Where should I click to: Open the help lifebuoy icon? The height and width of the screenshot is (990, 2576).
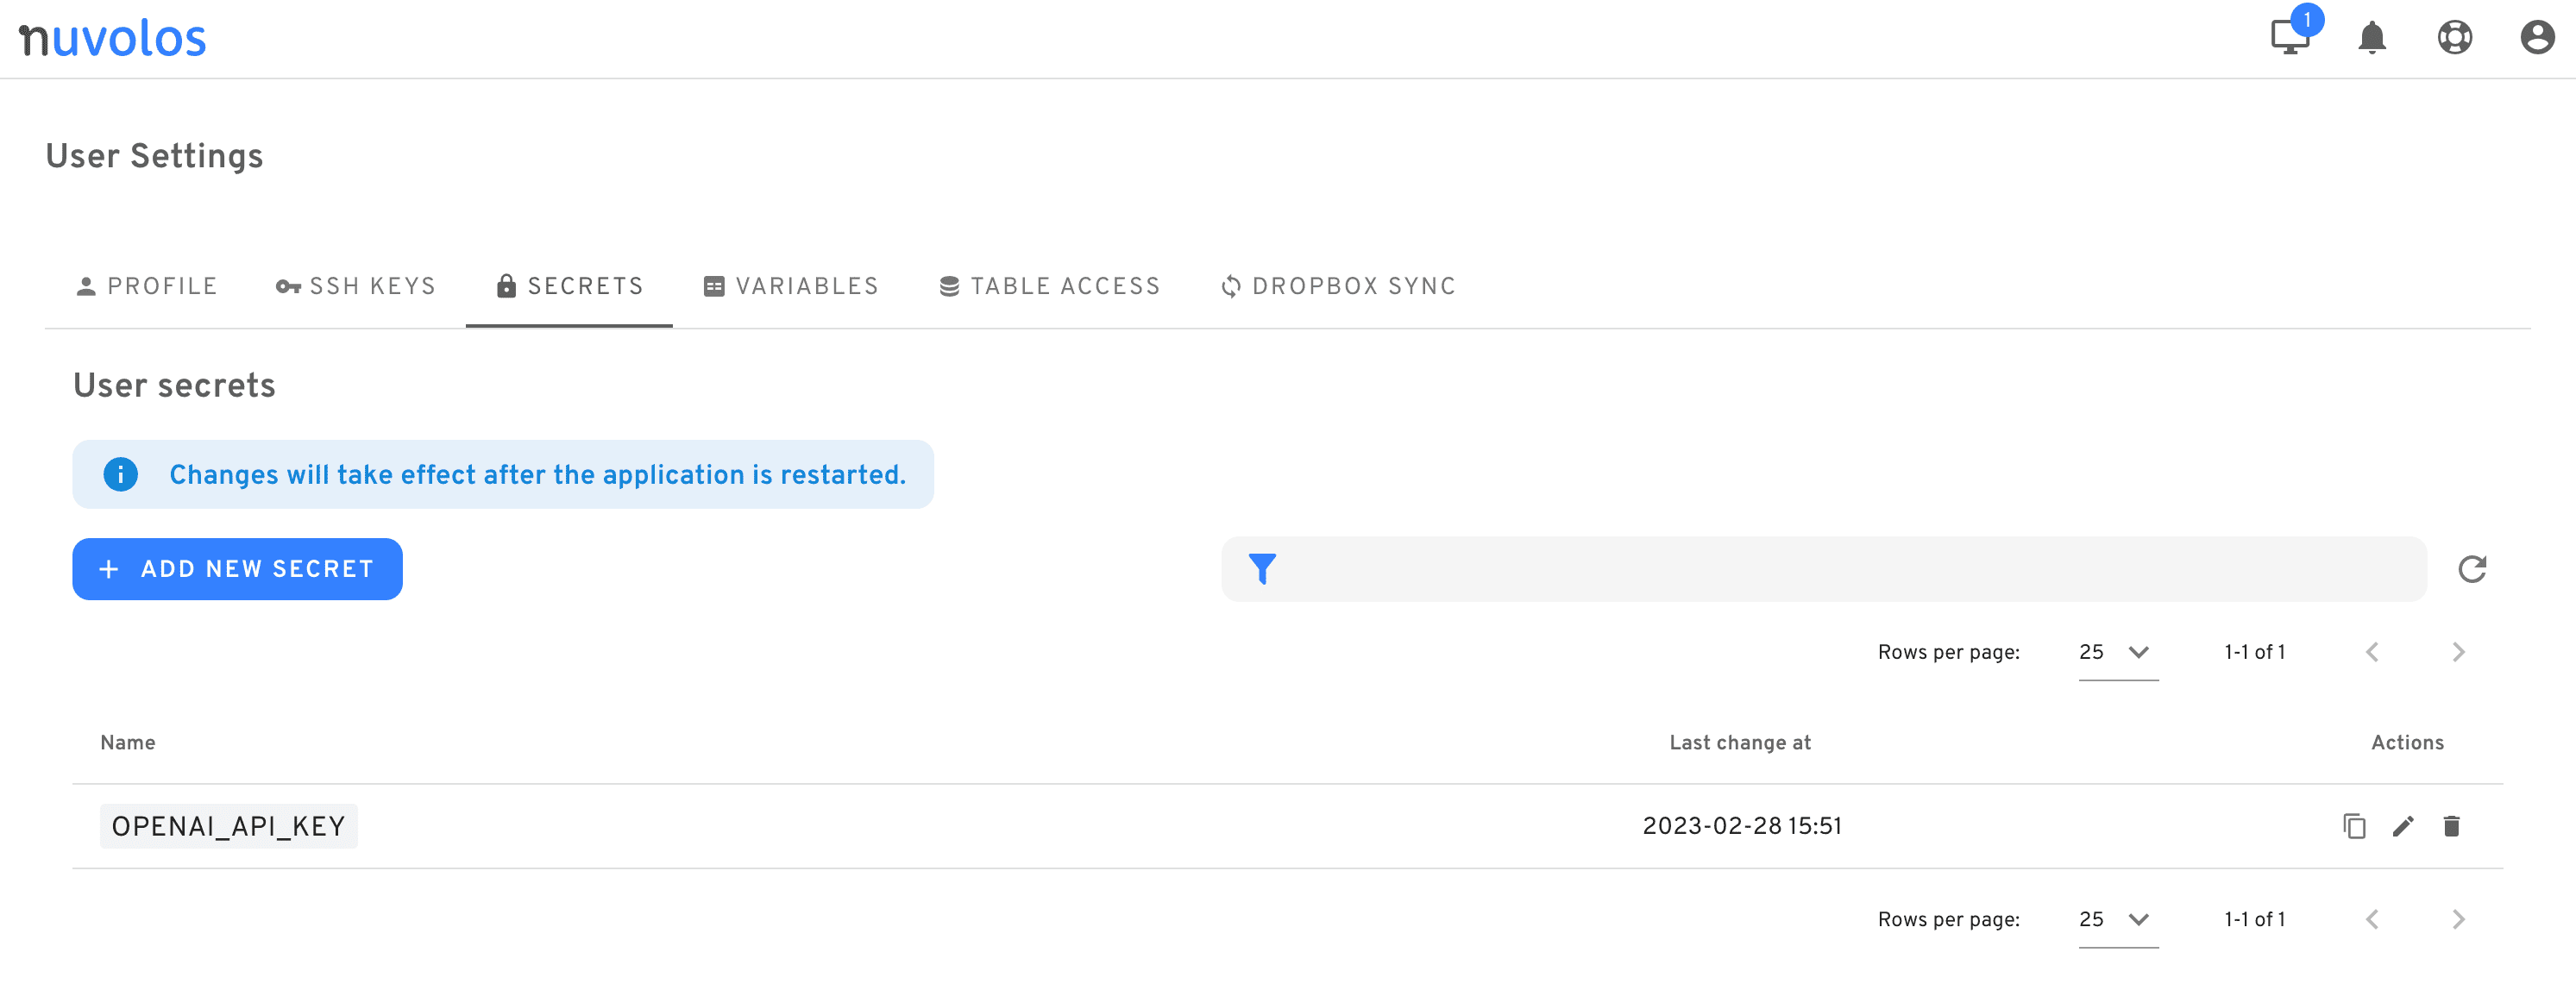point(2455,38)
